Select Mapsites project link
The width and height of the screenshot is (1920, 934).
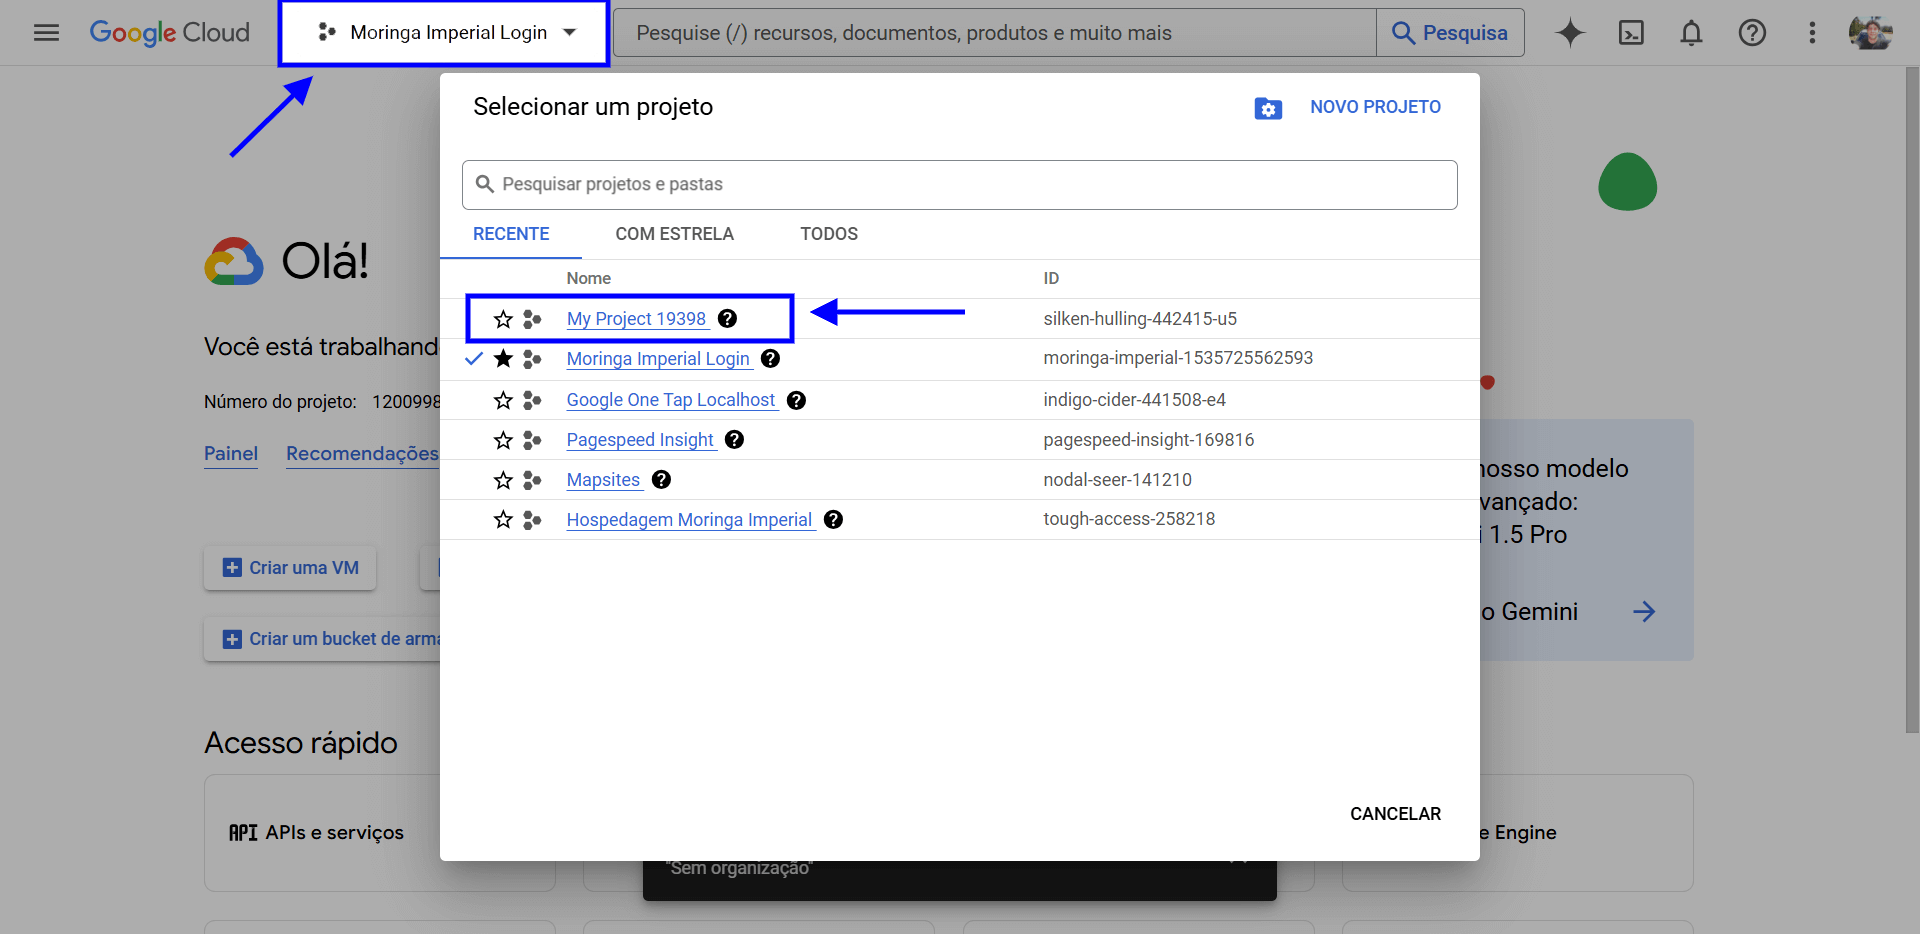603,480
